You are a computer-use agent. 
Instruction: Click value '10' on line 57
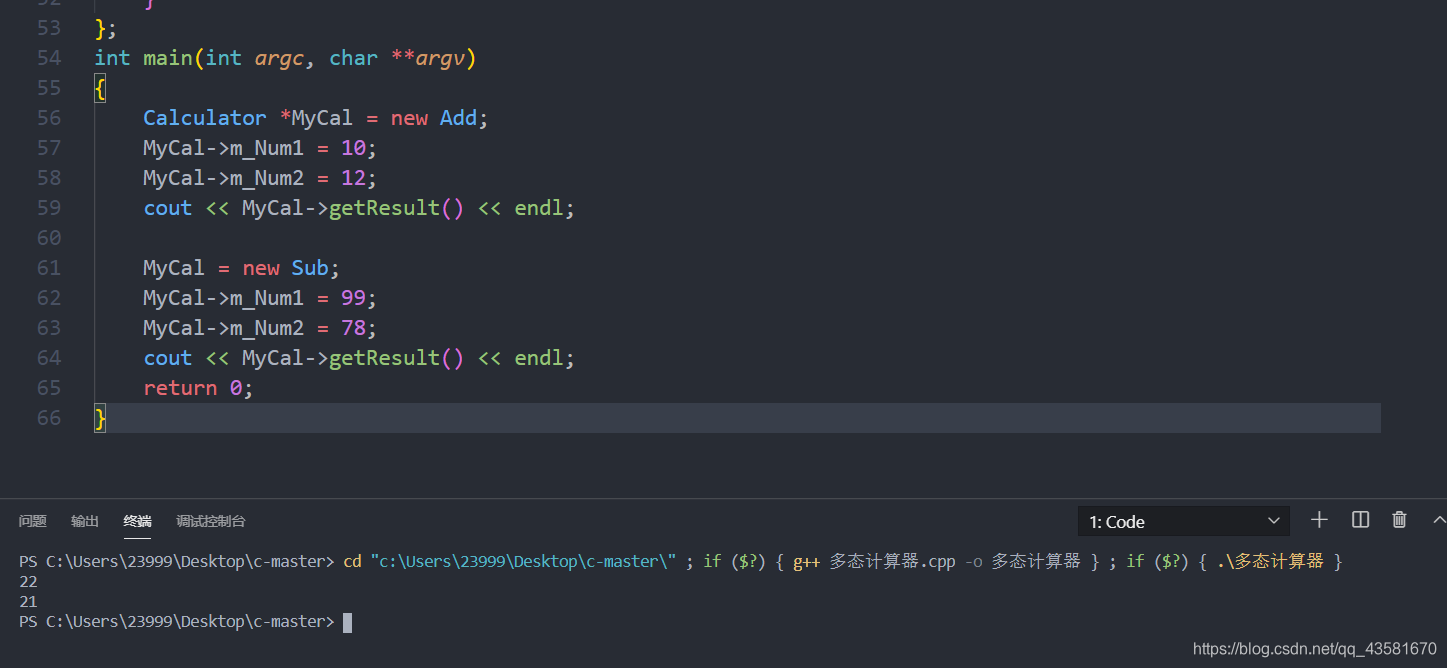[353, 148]
